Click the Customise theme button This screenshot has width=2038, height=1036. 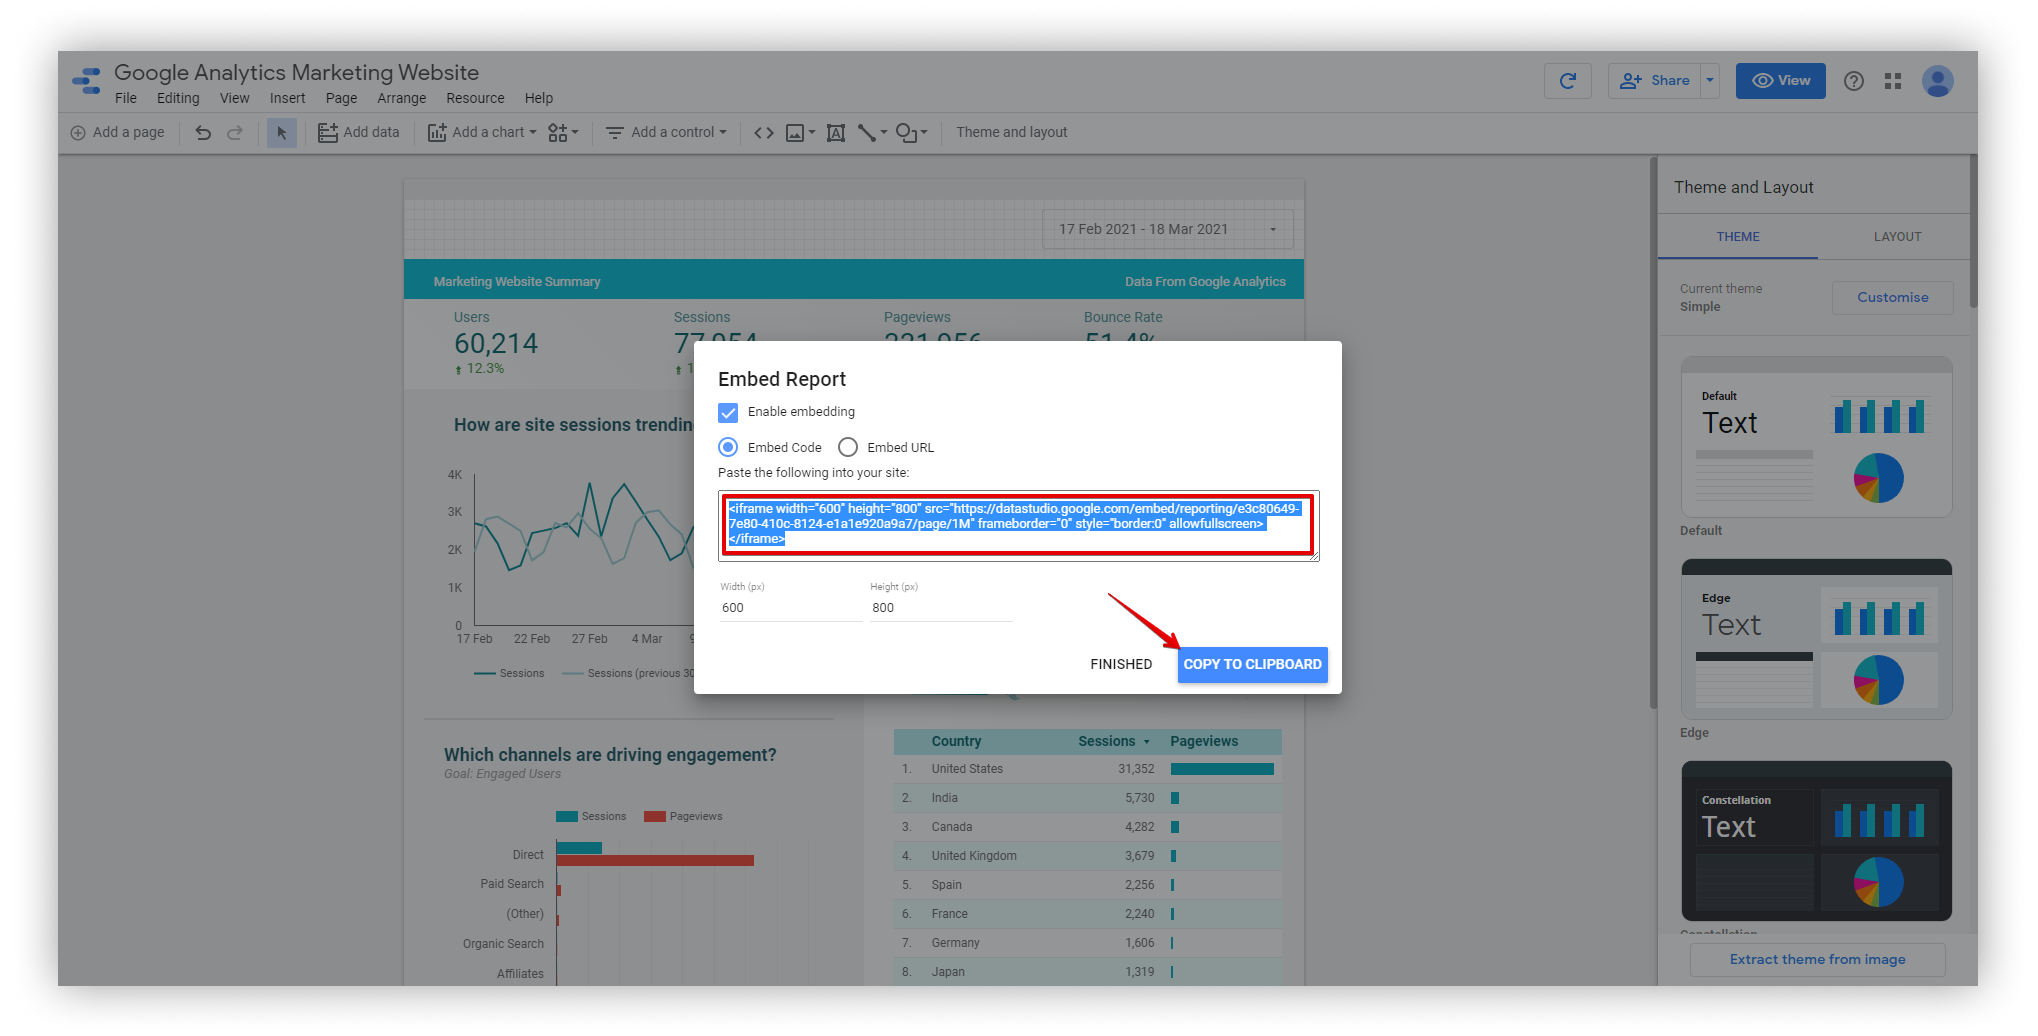point(1892,298)
